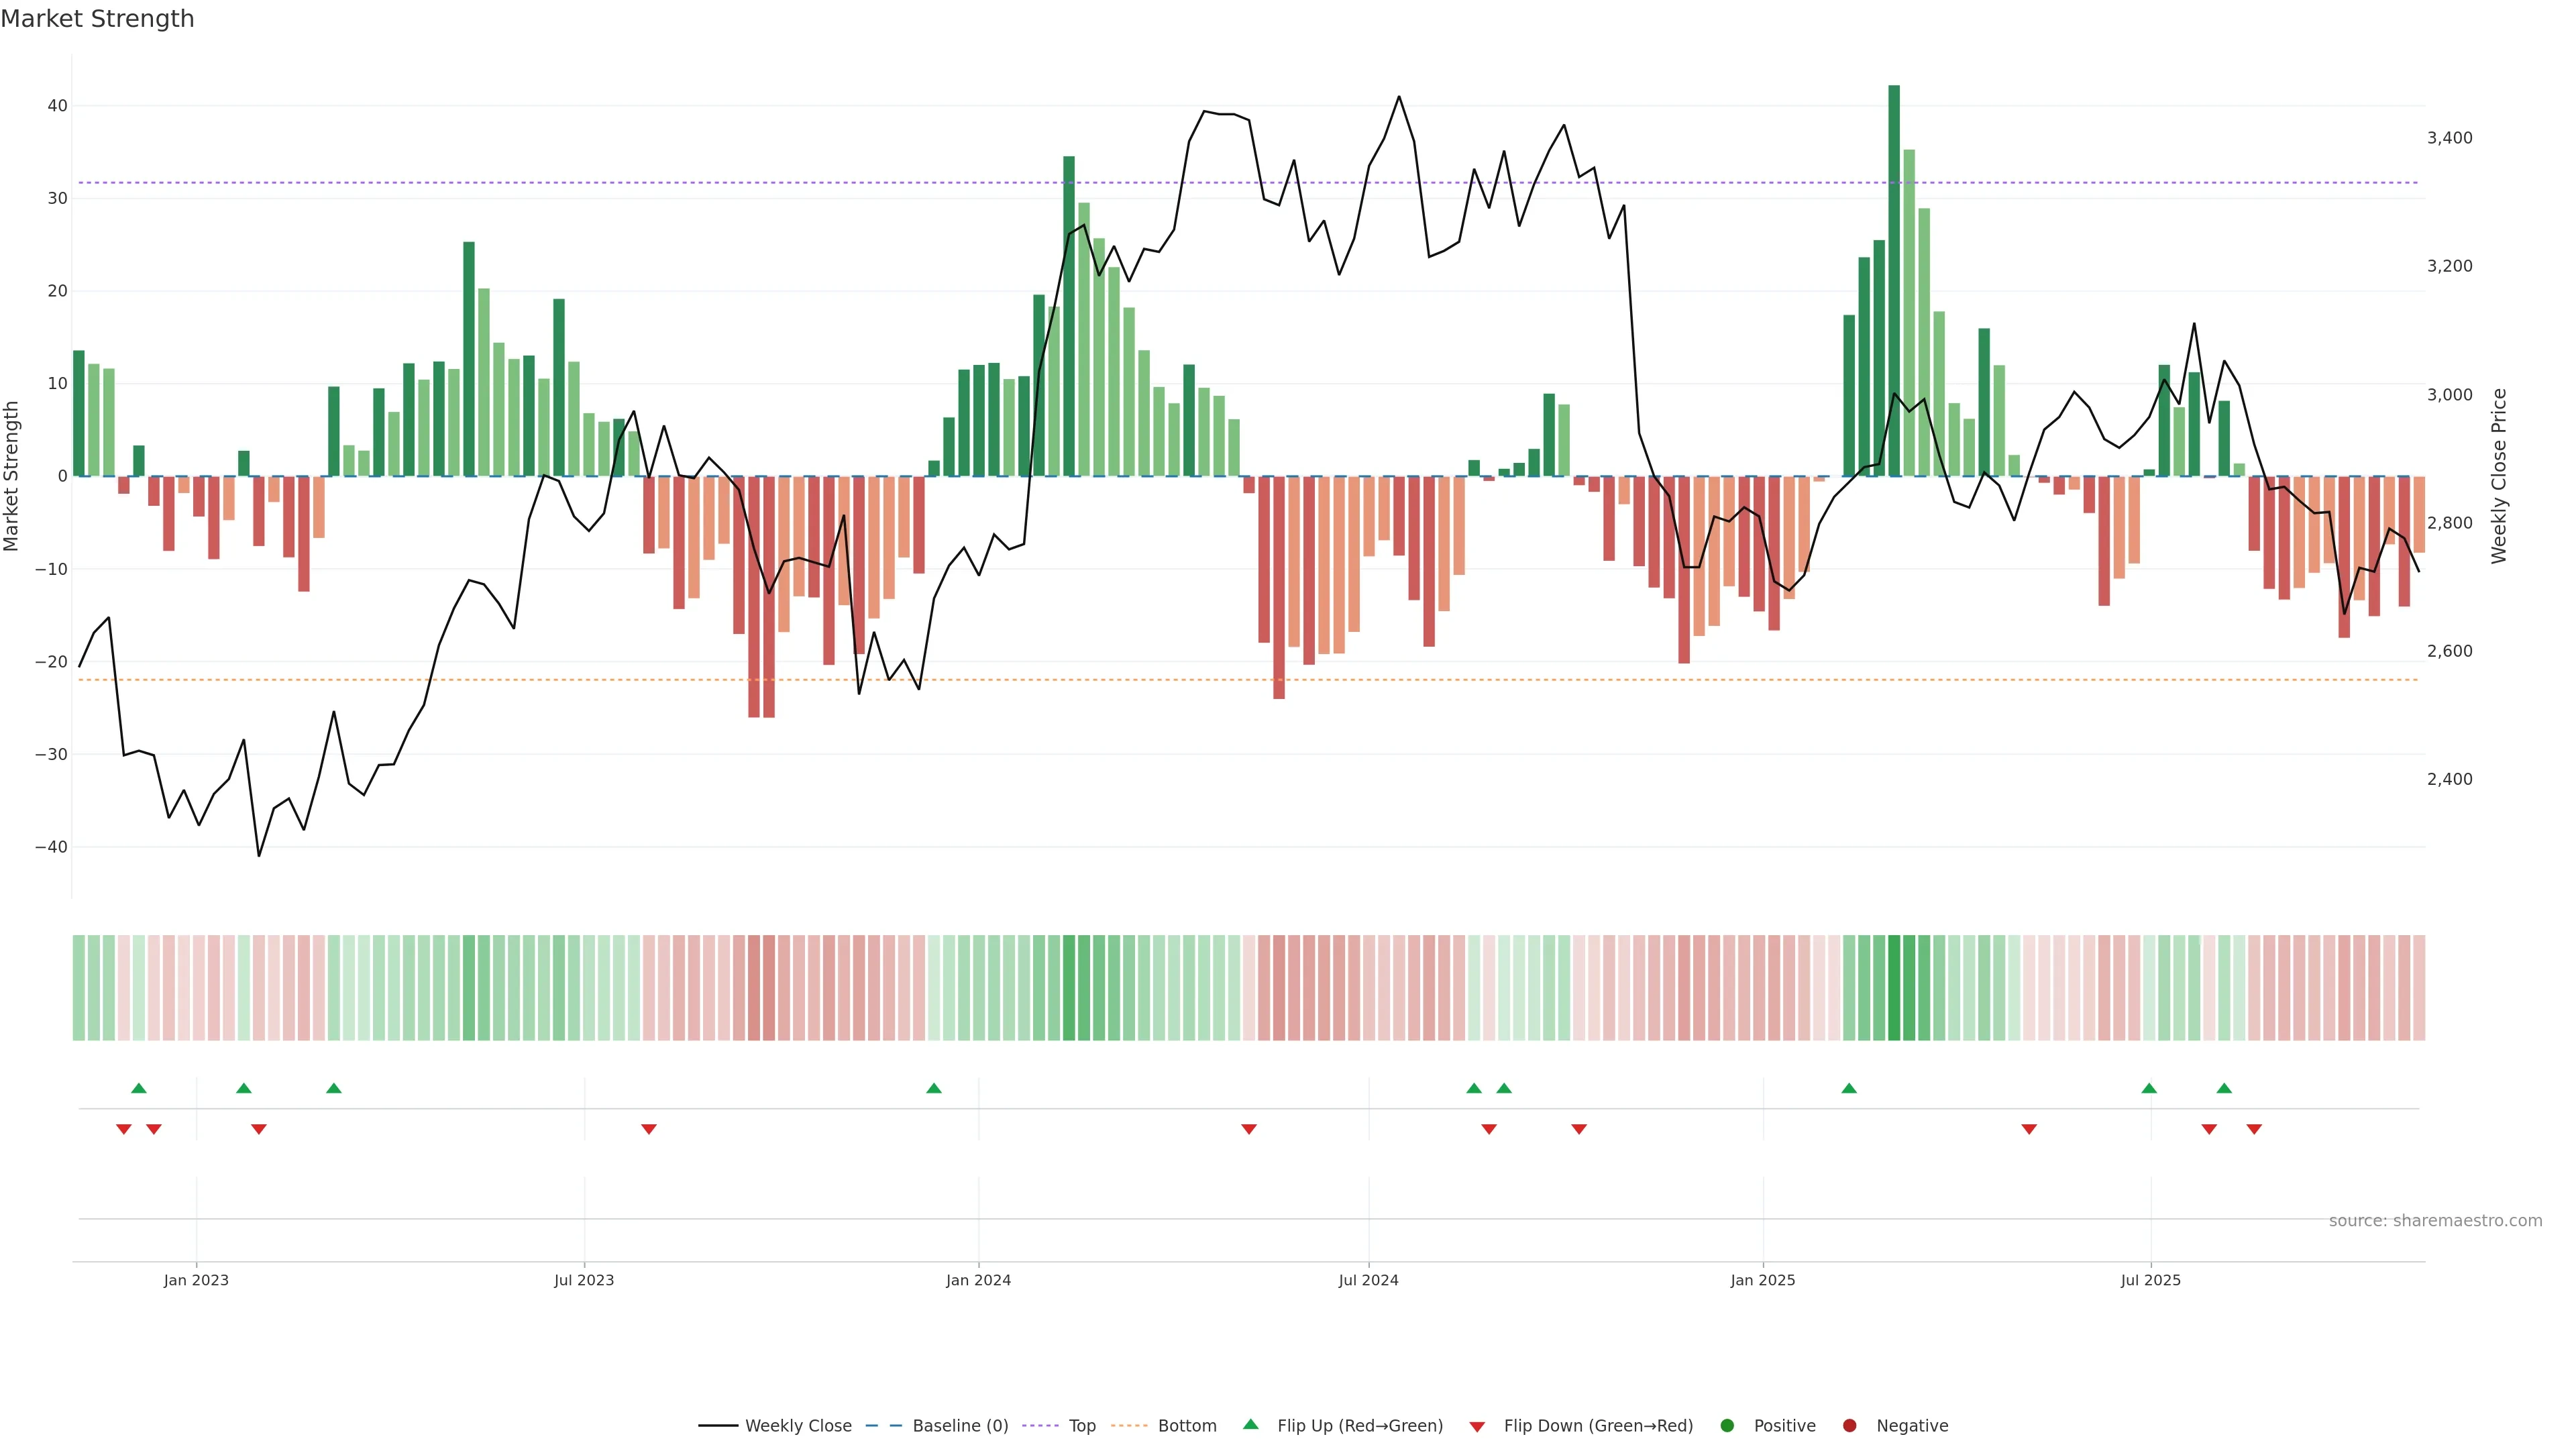Click the leftmost flip up marker
Screen dimensions: 2576x1449
coord(139,1088)
